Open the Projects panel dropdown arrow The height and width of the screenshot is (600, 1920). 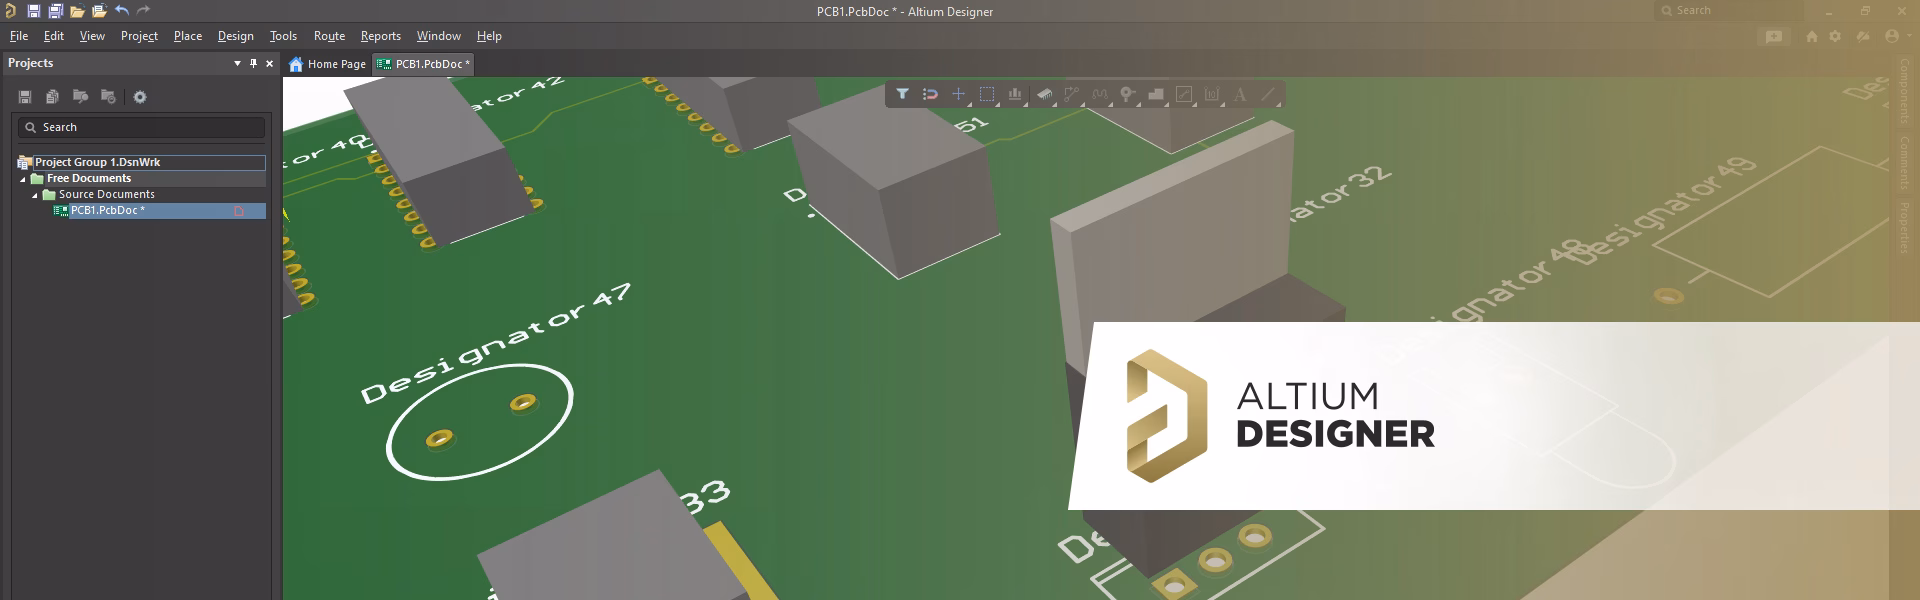(x=237, y=63)
